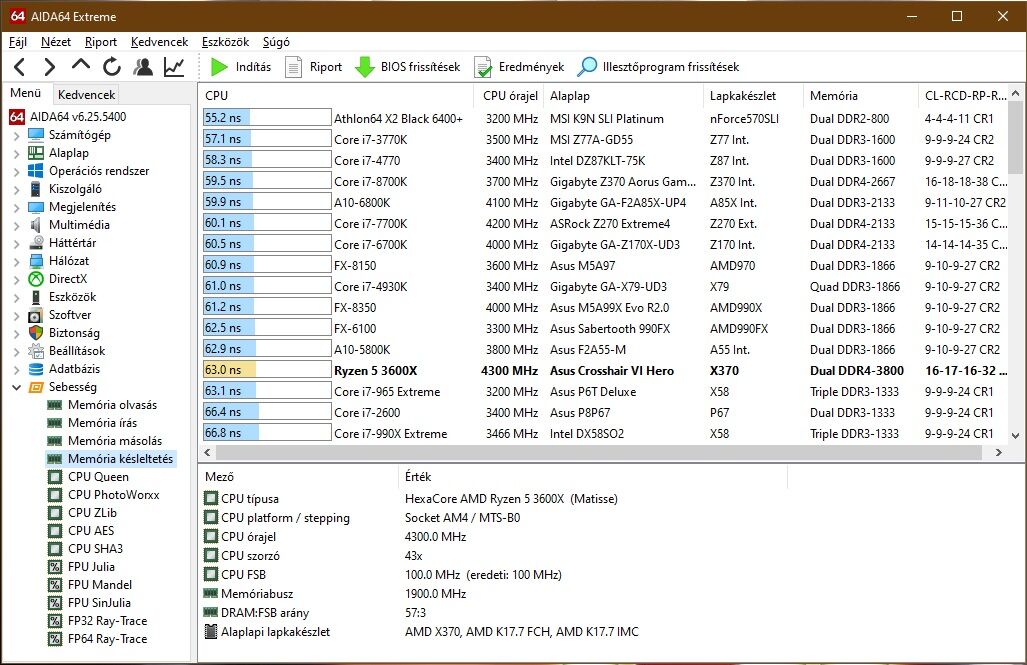Open CPU AES benchmark
1027x665 pixels.
[x=91, y=531]
